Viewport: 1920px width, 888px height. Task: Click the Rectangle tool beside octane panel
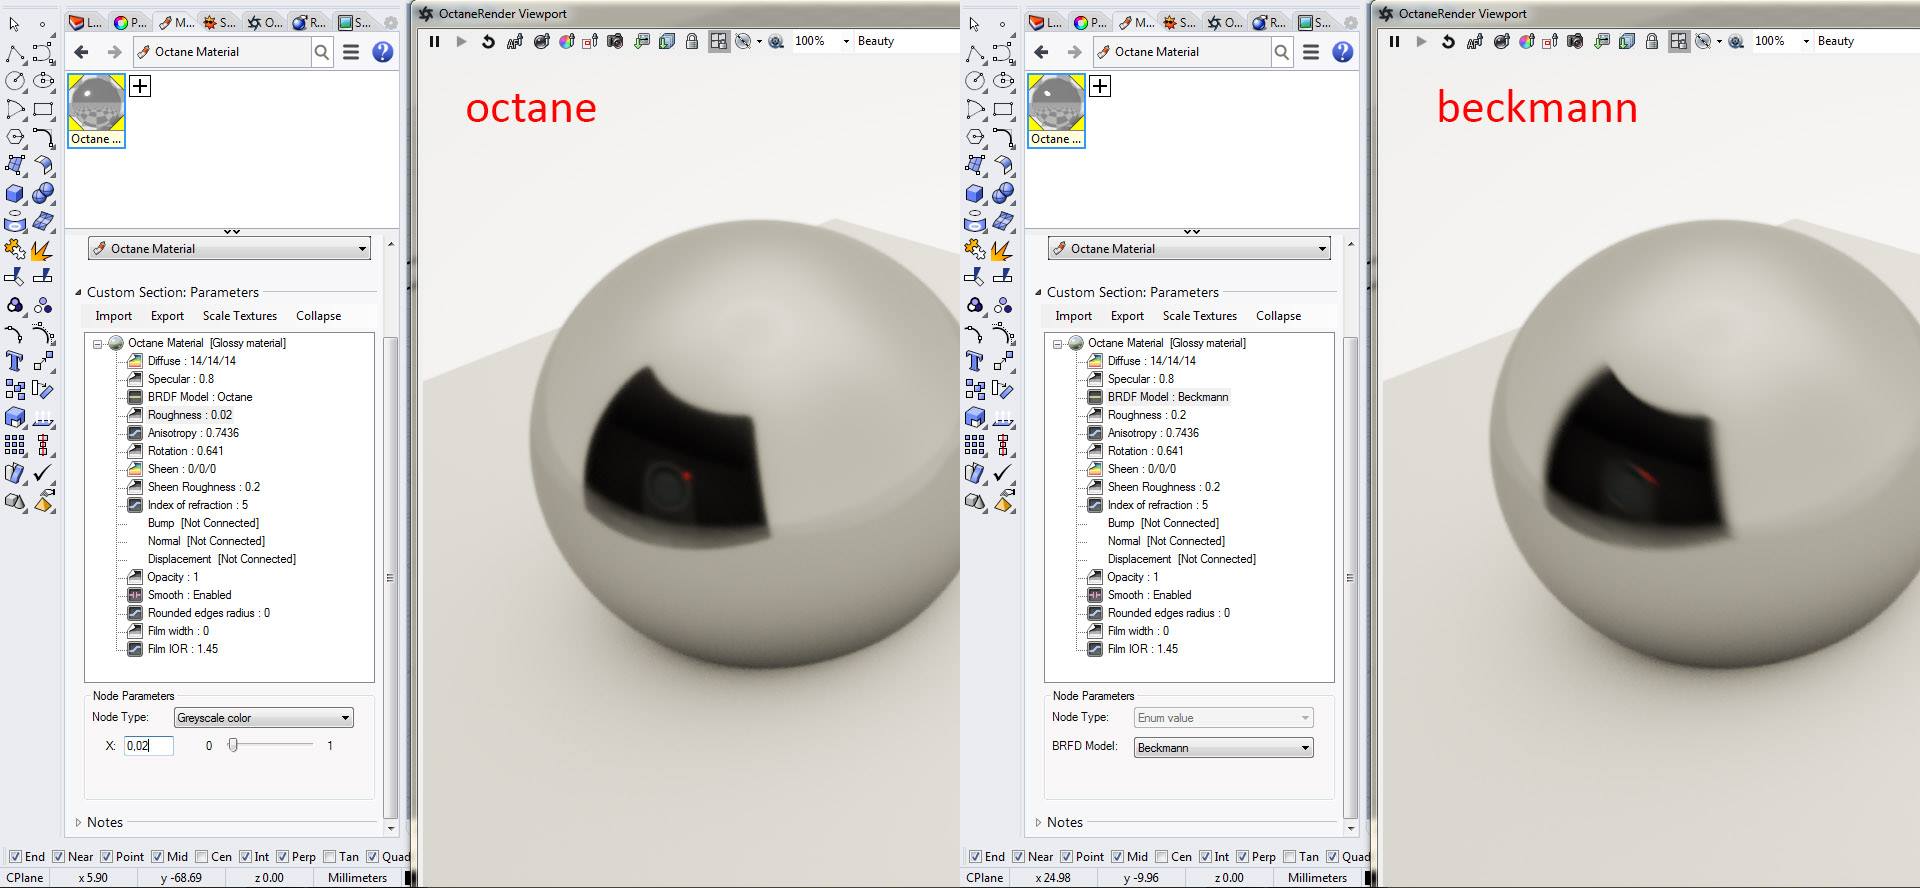[x=42, y=109]
